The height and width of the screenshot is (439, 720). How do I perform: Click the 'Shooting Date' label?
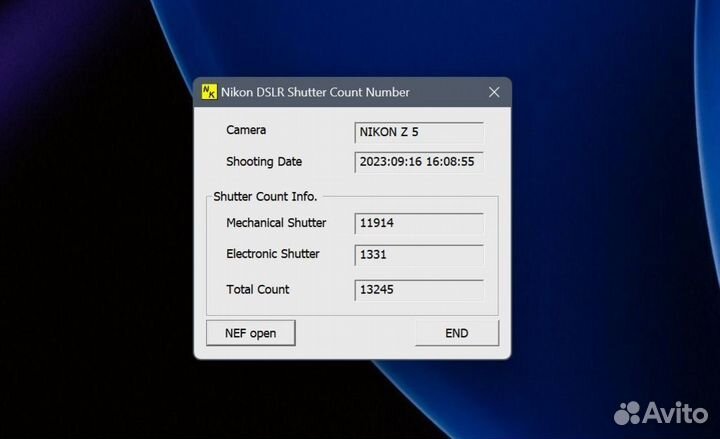click(264, 162)
